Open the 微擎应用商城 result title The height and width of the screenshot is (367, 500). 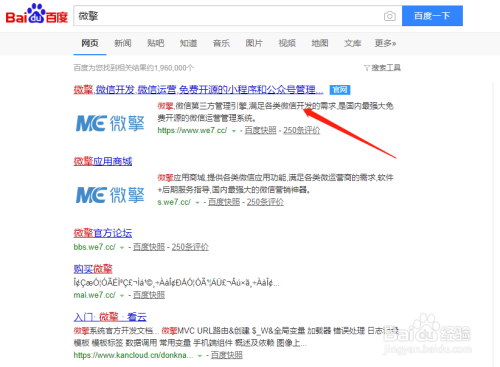103,161
